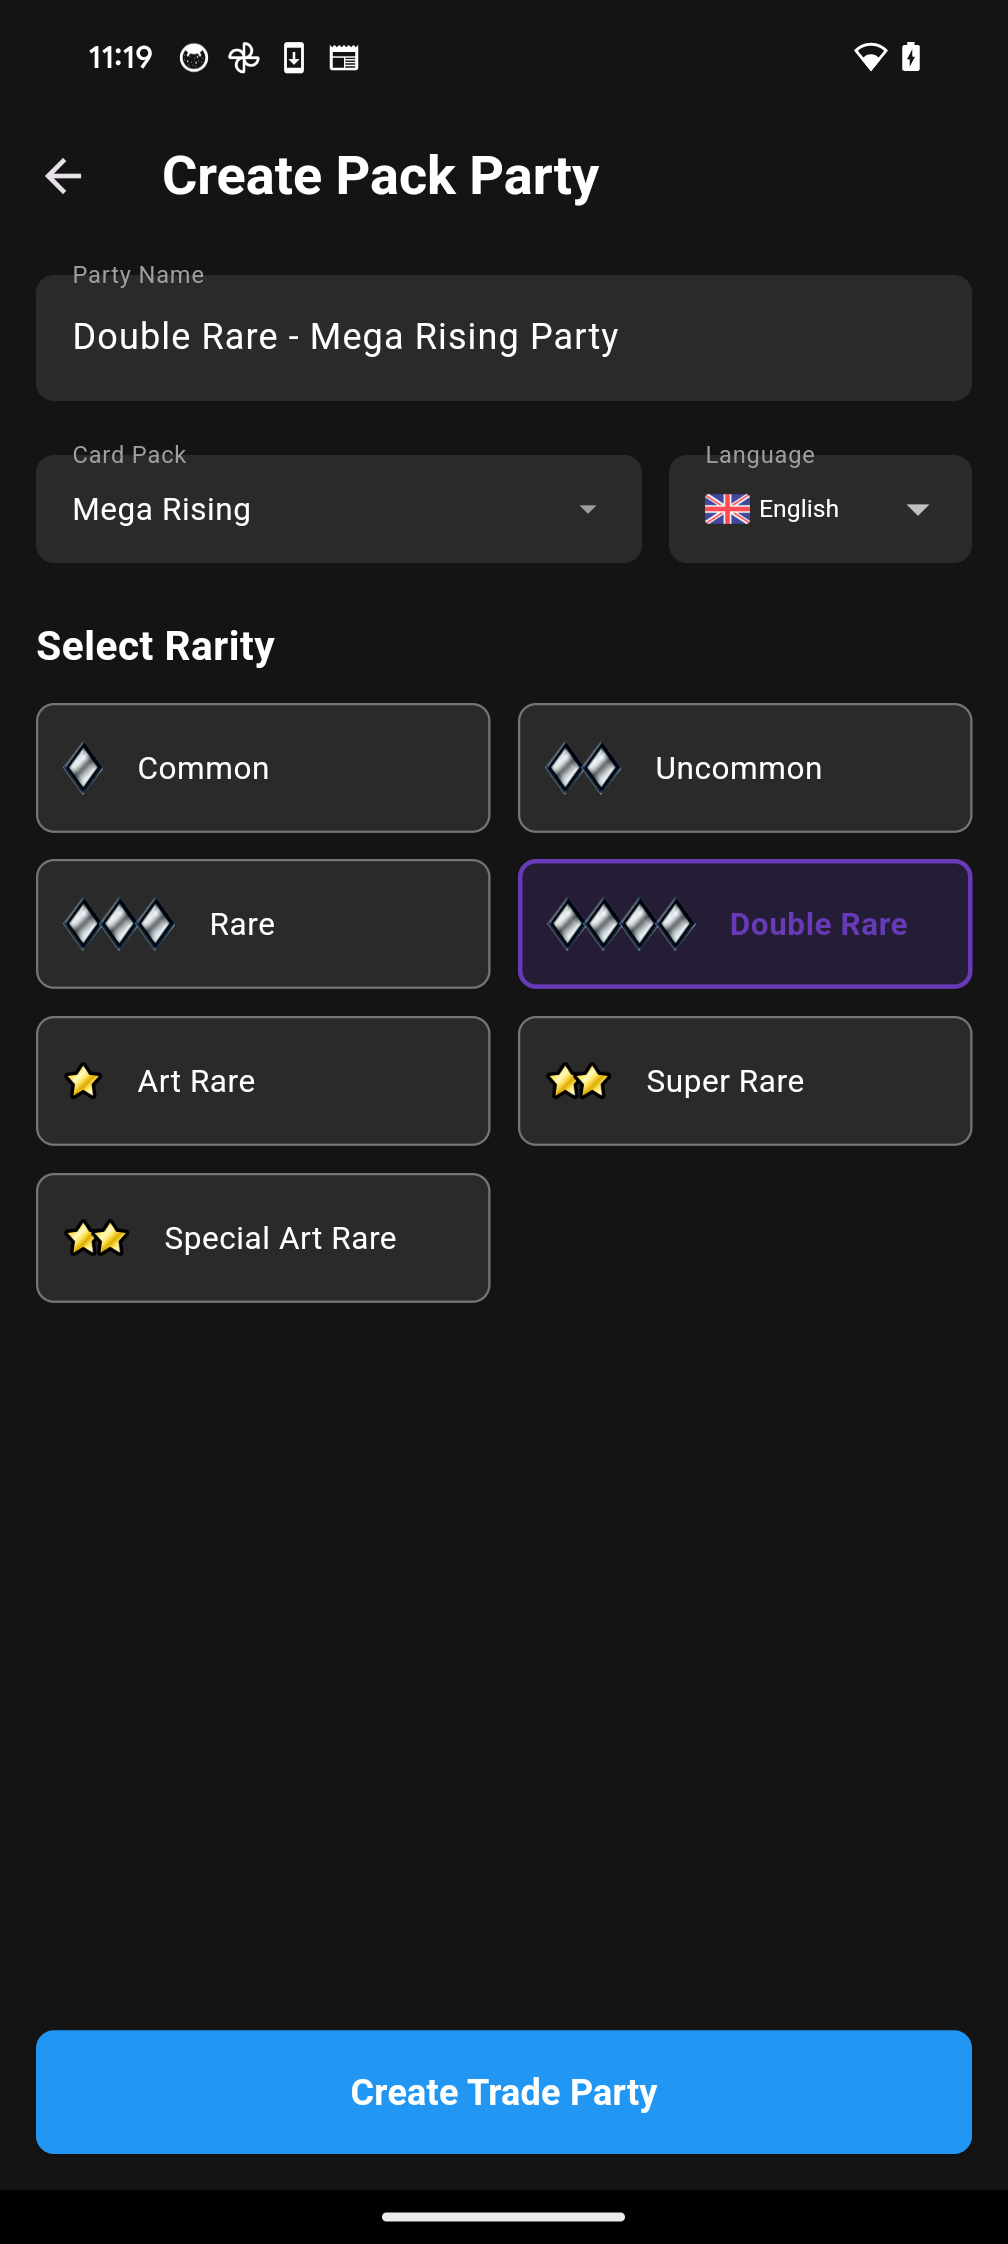This screenshot has width=1008, height=2244.
Task: Tap the back arrow icon
Action: click(63, 176)
